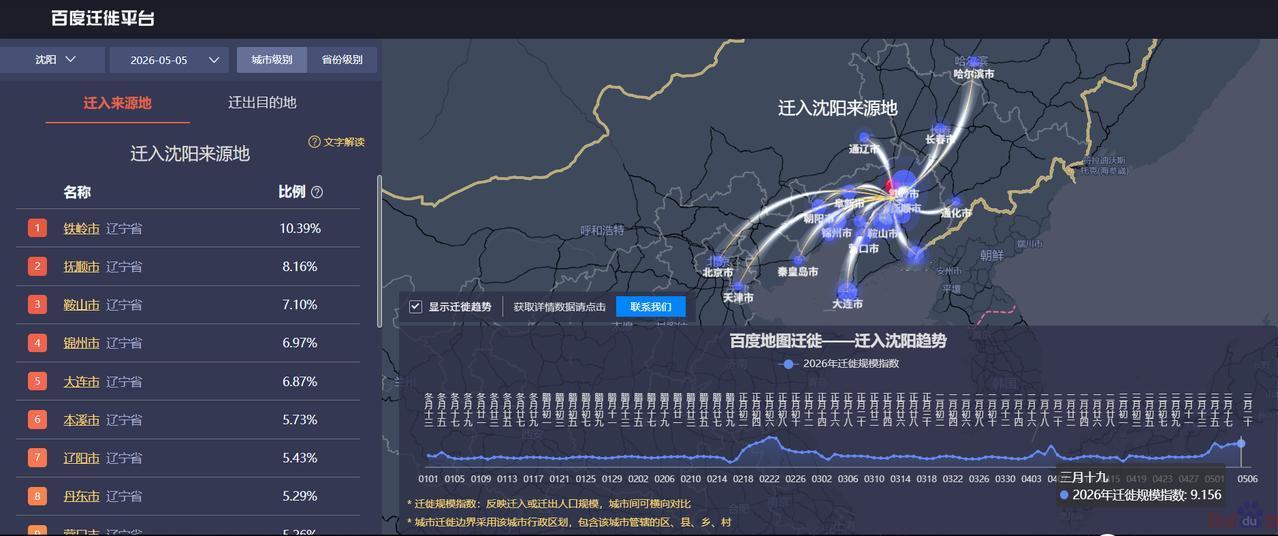Click the 名称 column header
The image size is (1278, 536).
click(77, 192)
